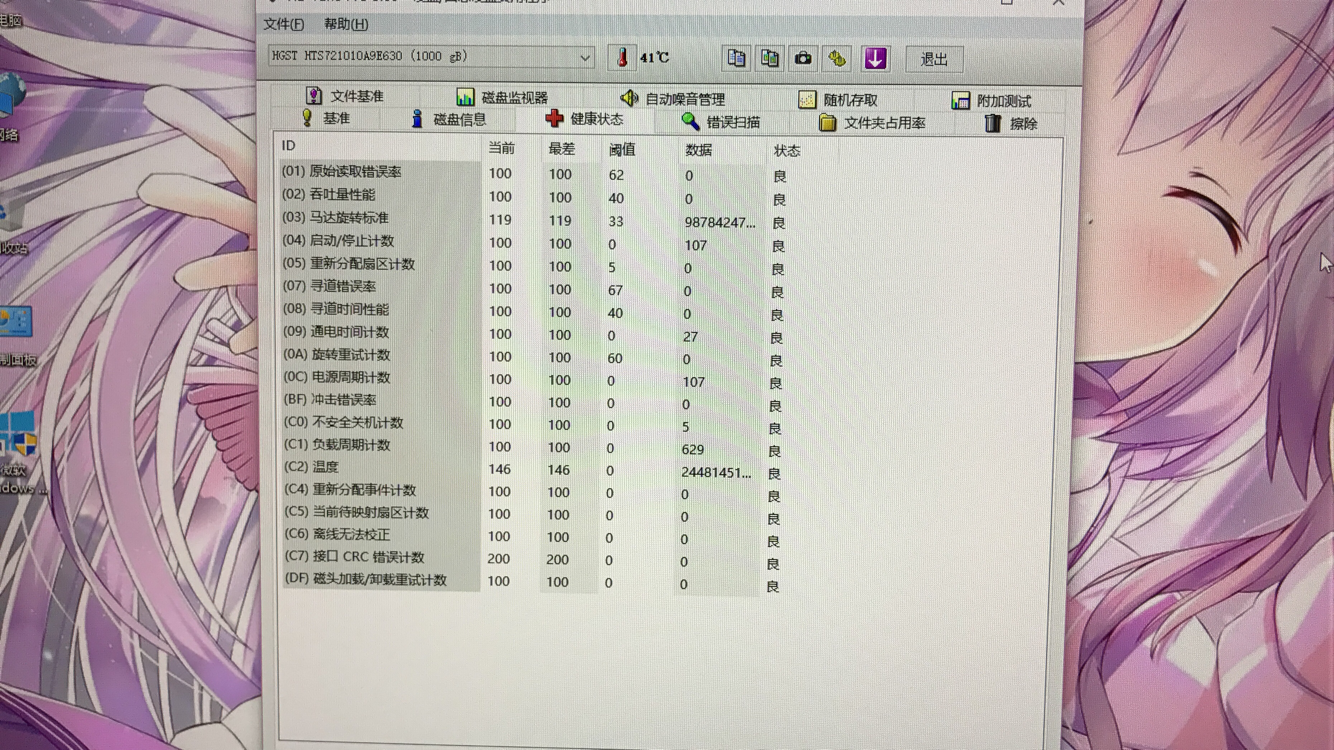Image resolution: width=1334 pixels, height=750 pixels.
Task: Select the (DF) 磁头加载/卸载重试计数 row
Action: [x=535, y=582]
